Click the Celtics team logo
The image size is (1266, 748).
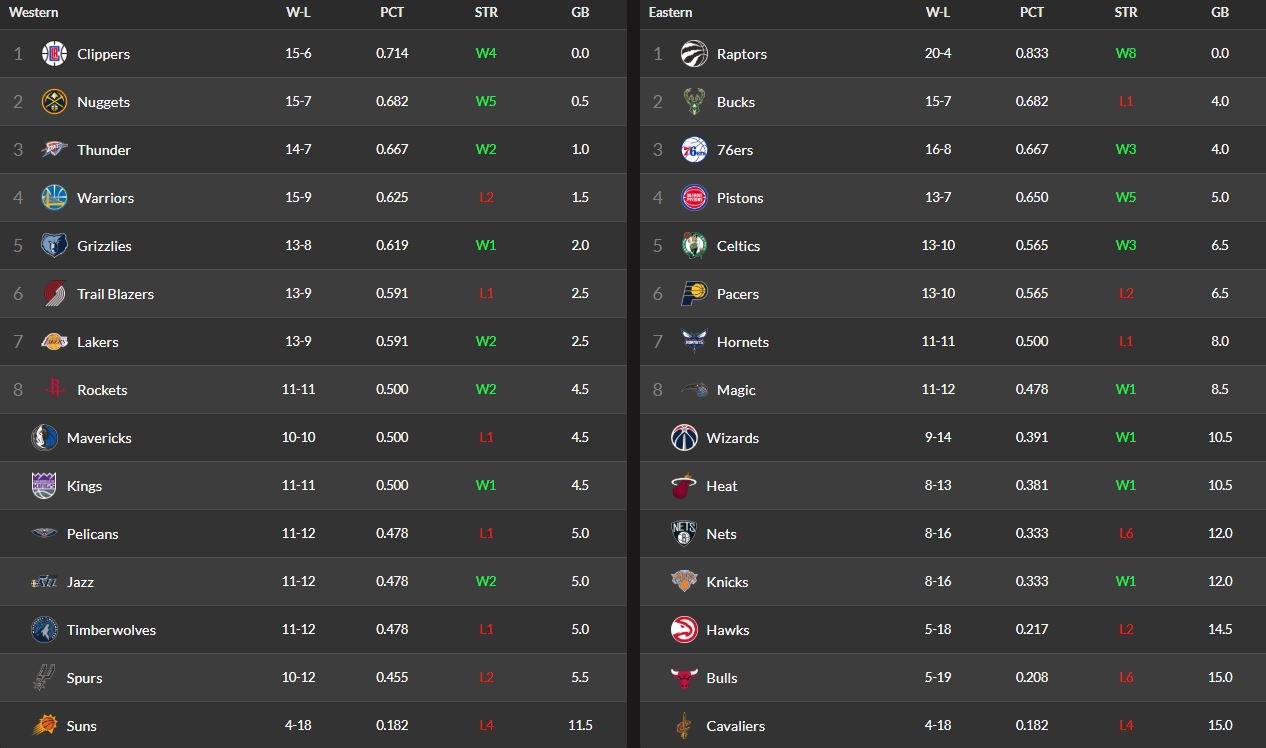(x=694, y=246)
